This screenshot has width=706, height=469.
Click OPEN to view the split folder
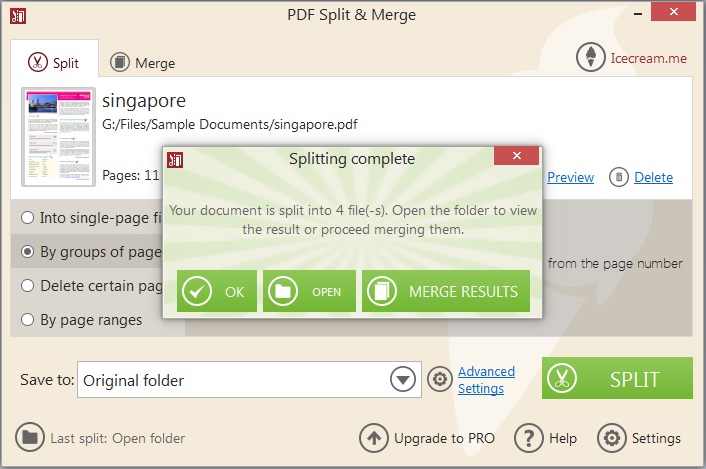pos(309,291)
